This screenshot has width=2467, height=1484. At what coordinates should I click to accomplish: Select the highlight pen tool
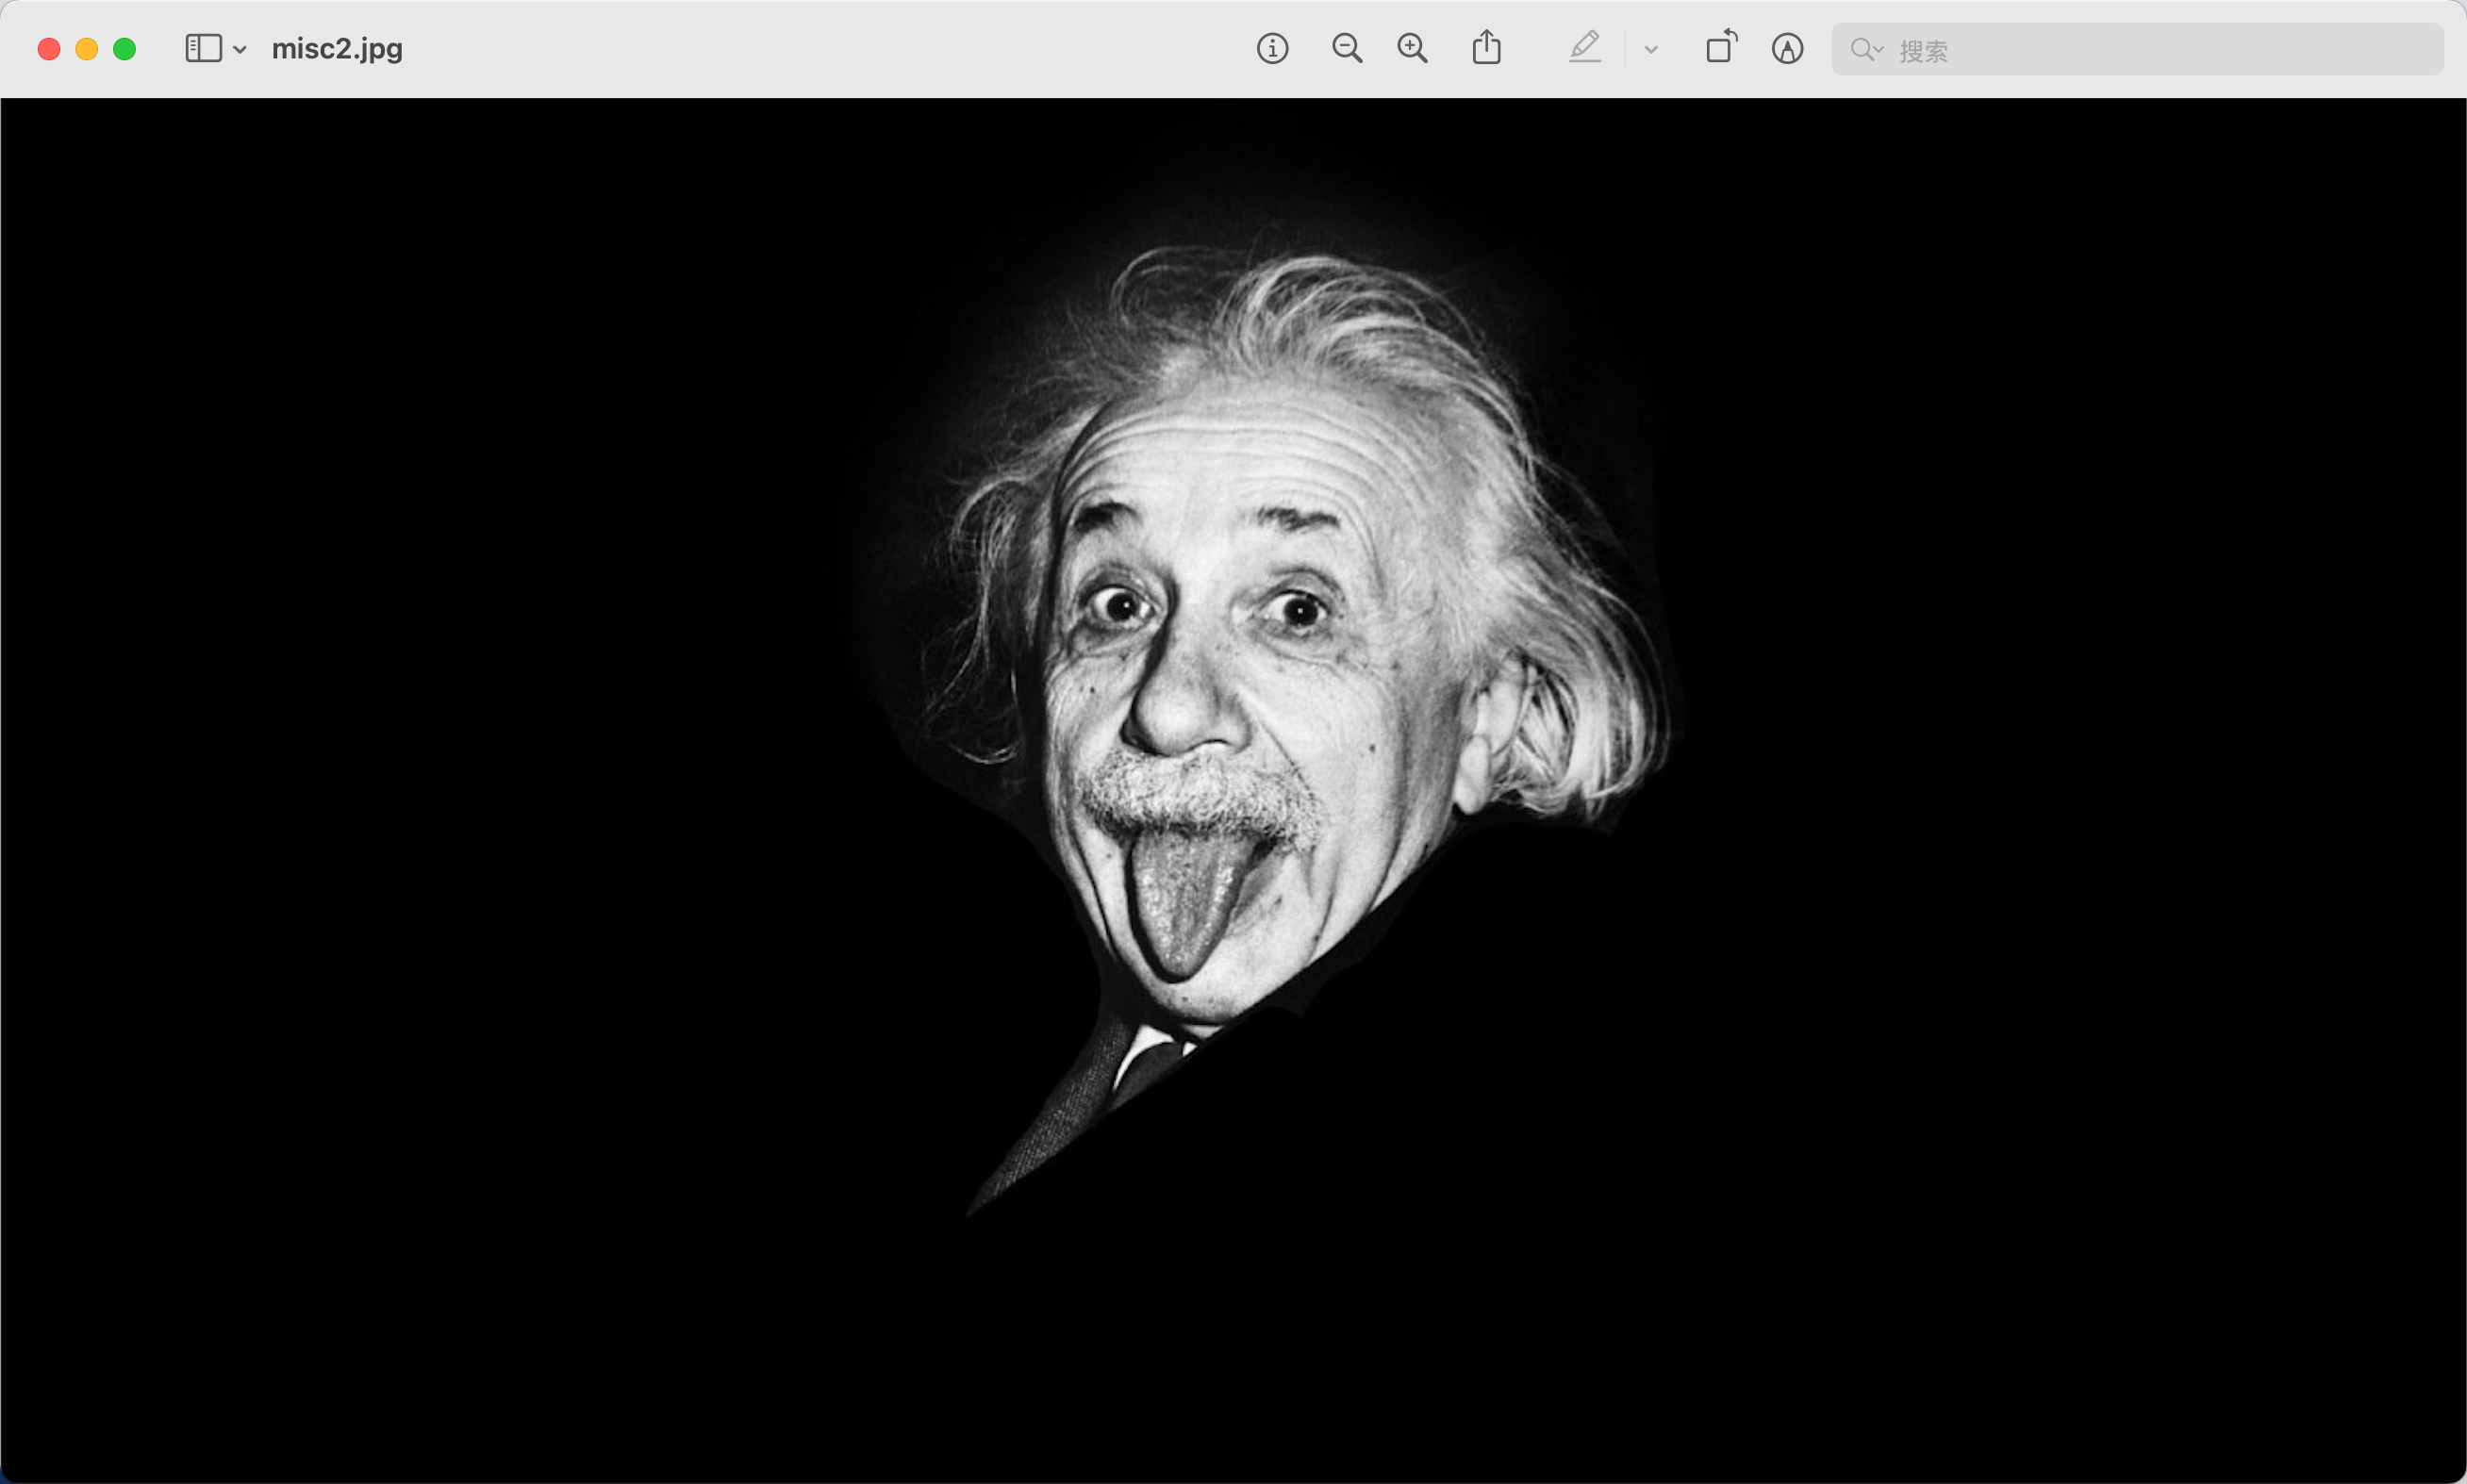[x=1584, y=48]
